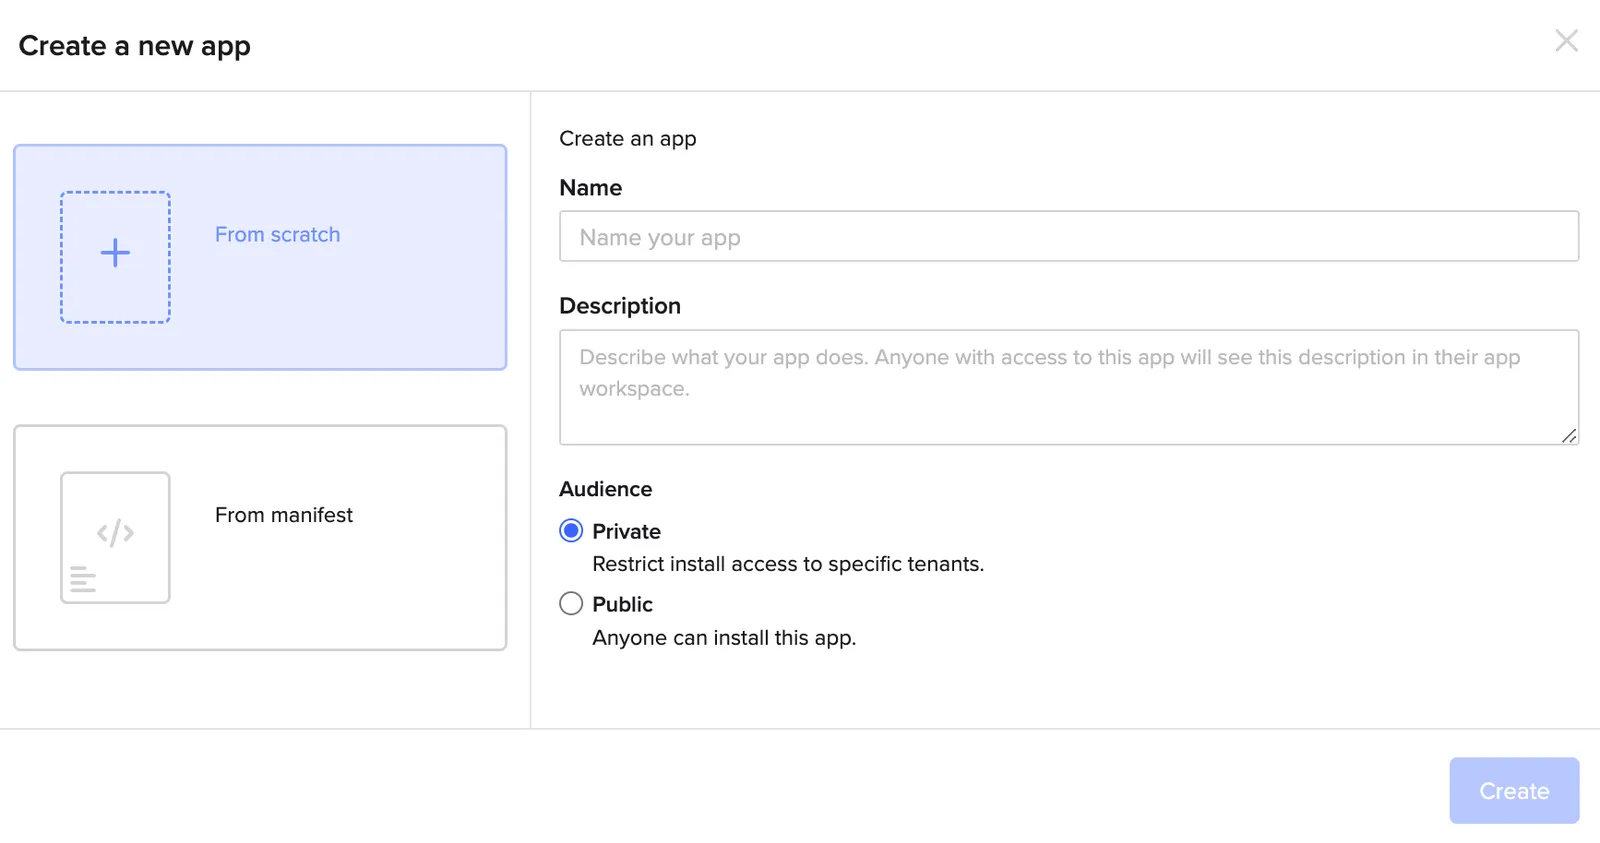Screen dimensions: 1600x843
Task: Select the From manifest option card
Action: point(260,538)
